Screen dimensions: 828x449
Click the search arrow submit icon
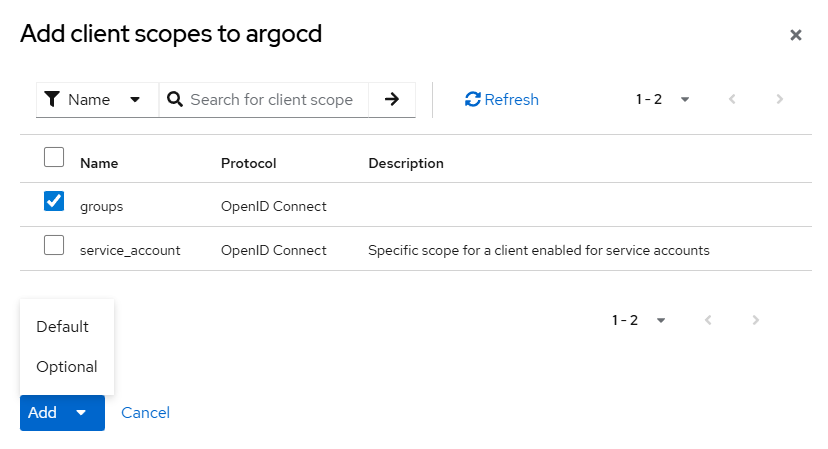[x=392, y=99]
